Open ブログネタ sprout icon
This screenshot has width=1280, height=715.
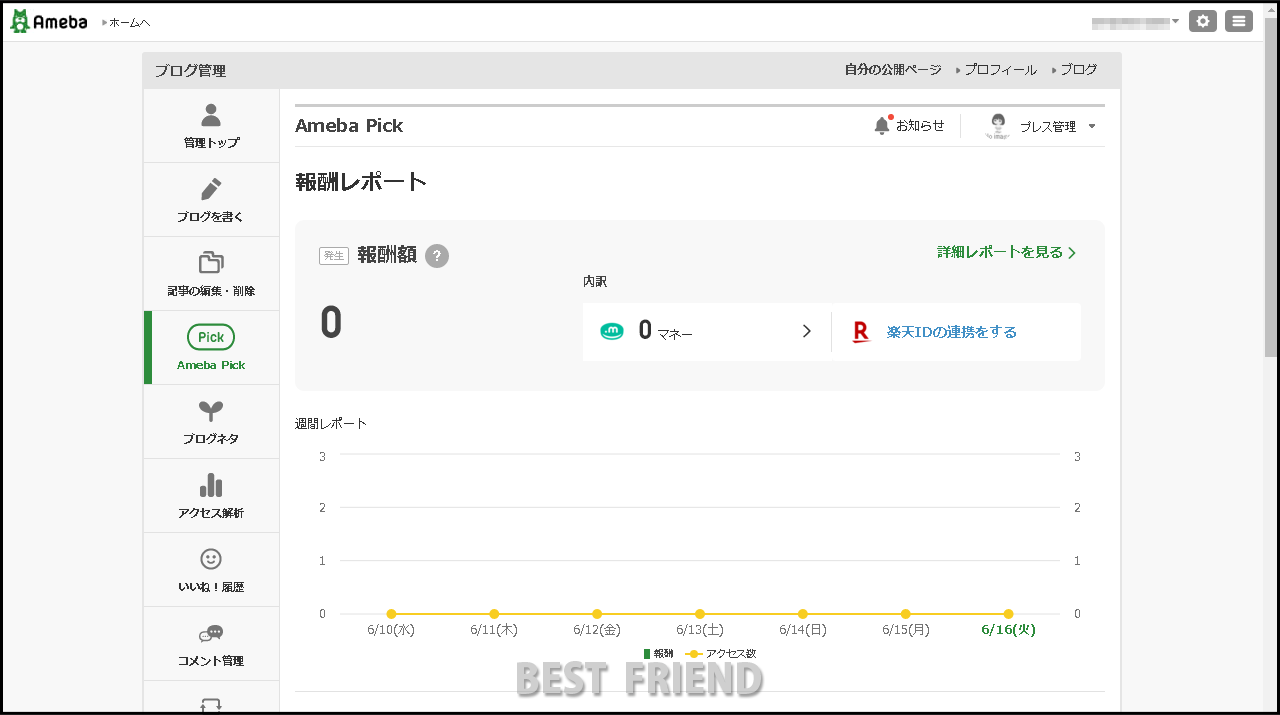pyautogui.click(x=211, y=410)
